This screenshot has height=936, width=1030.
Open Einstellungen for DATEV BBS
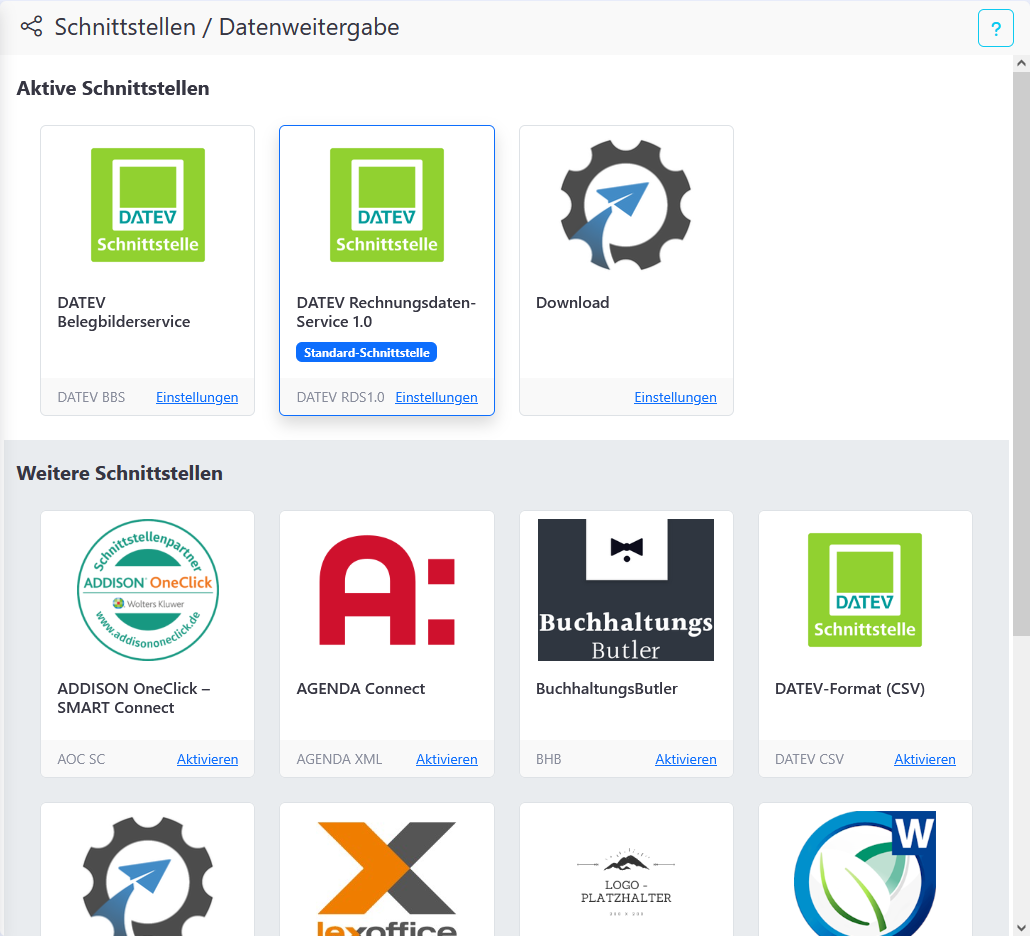[197, 397]
